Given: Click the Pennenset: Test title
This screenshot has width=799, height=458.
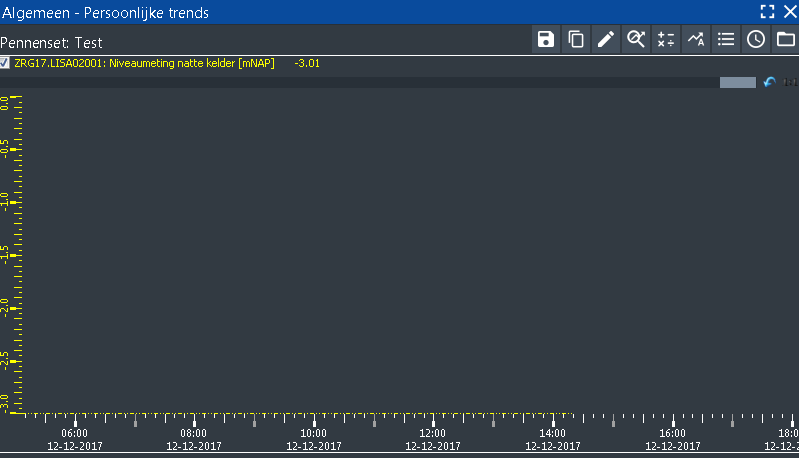Looking at the screenshot, I should click(52, 43).
